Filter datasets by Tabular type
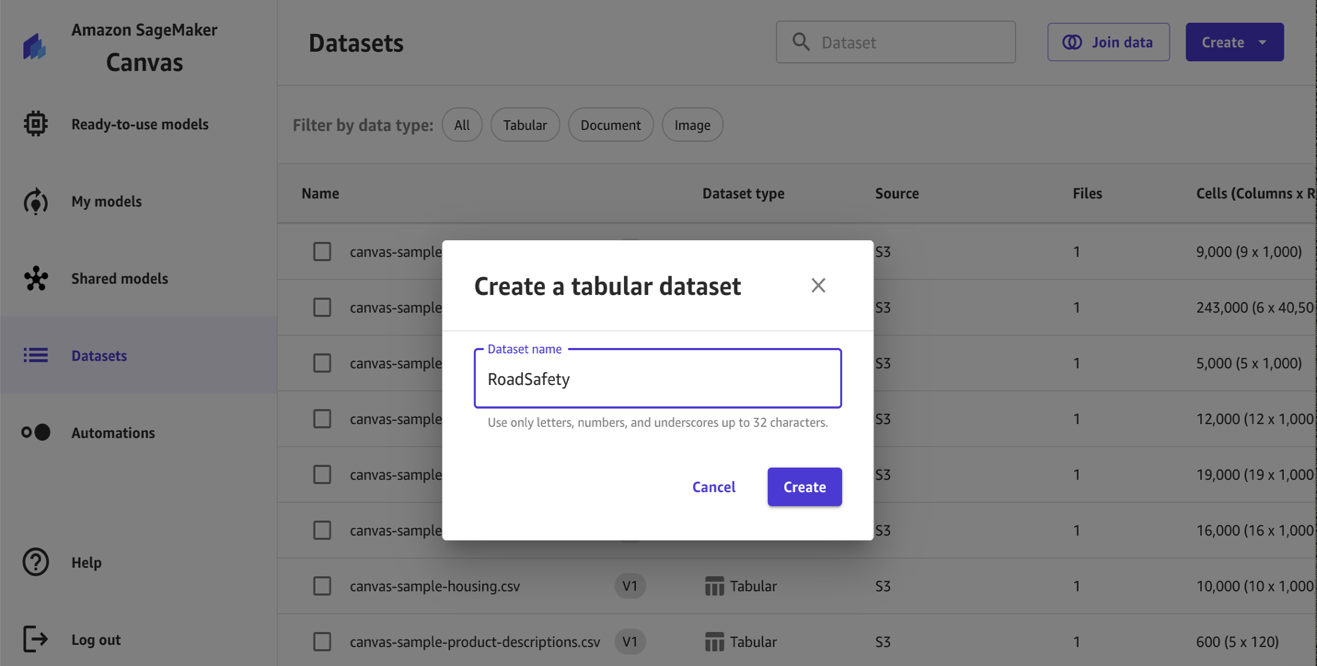 tap(525, 125)
